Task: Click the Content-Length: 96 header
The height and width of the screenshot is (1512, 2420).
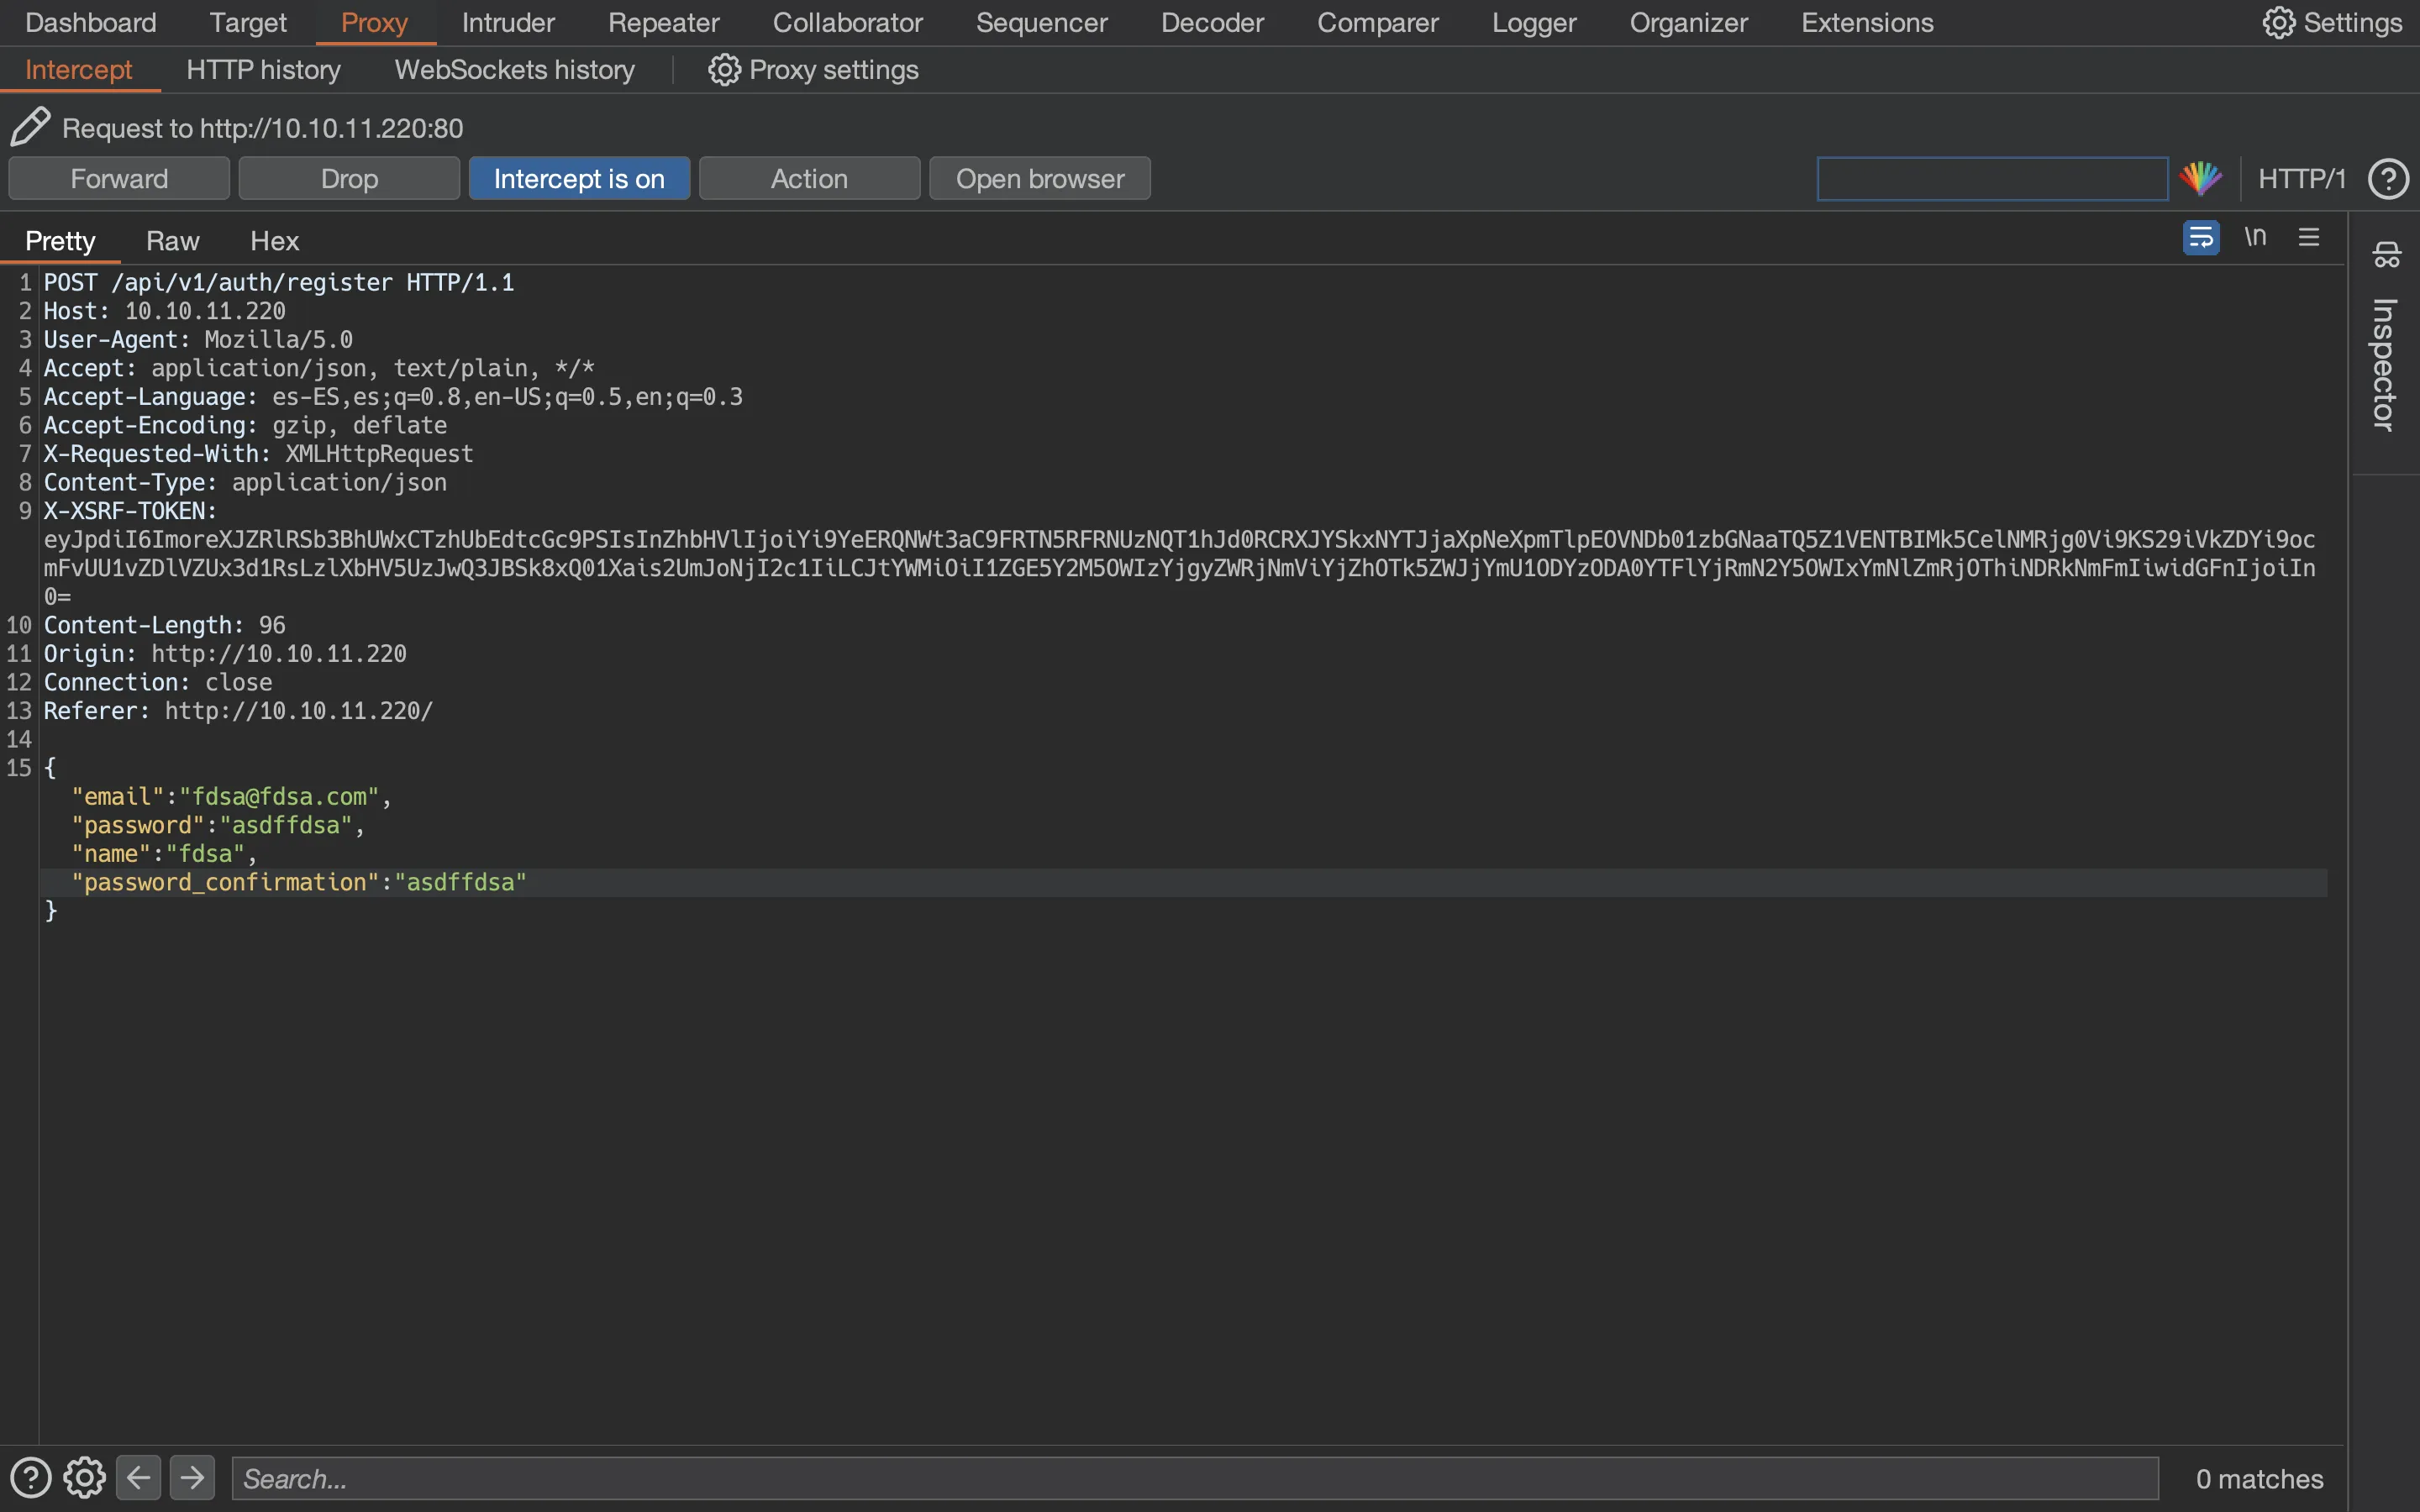Action: tap(164, 625)
